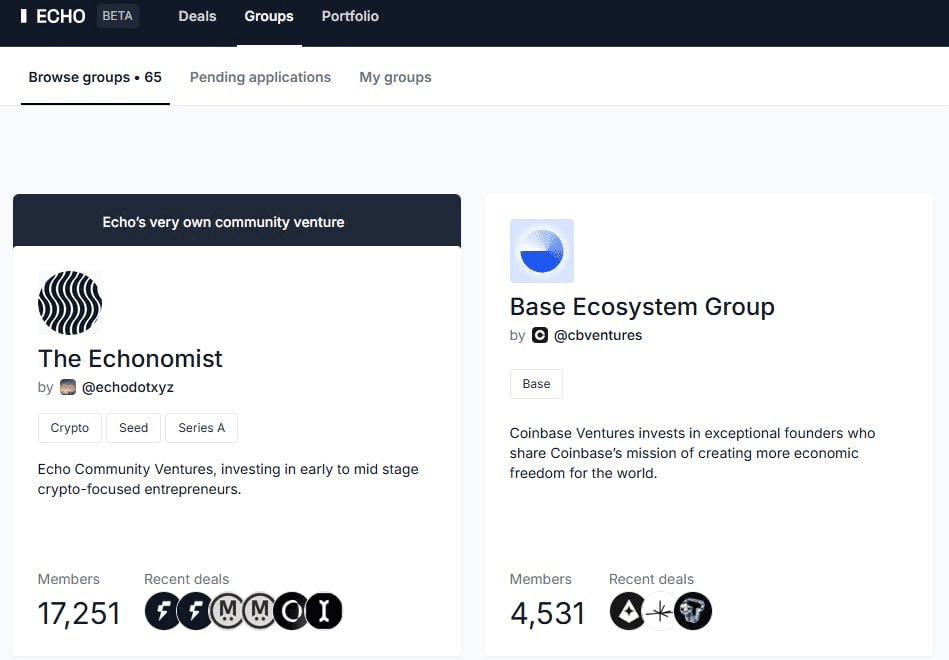Click the Seed tag on The Echonomist
Screen dimensions: 949x660
pyautogui.click(x=134, y=428)
